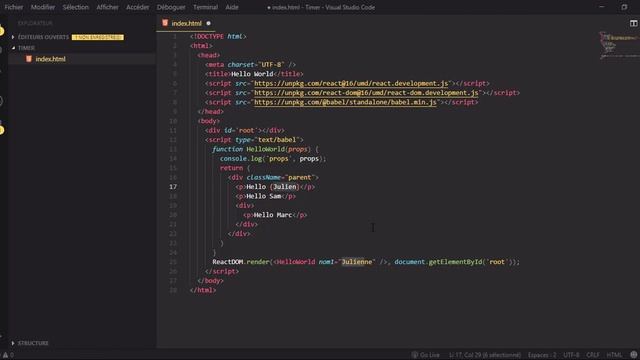
Task: Click the line and column indicator
Action: coord(485,355)
